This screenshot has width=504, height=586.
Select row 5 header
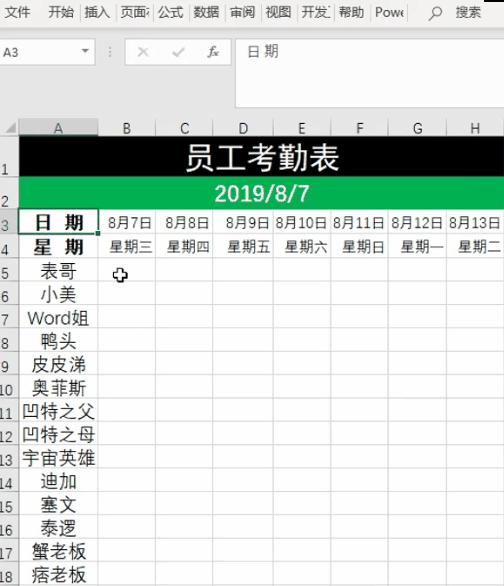[x=9, y=269]
